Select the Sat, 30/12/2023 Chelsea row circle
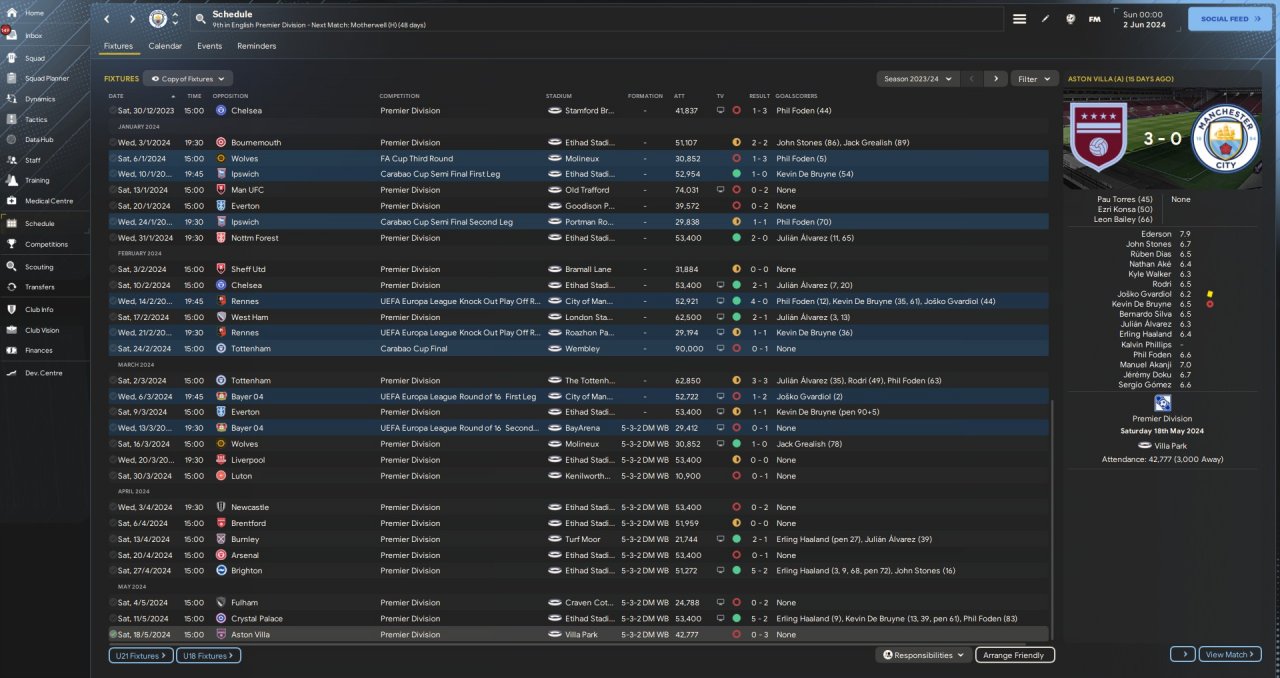 [x=113, y=111]
